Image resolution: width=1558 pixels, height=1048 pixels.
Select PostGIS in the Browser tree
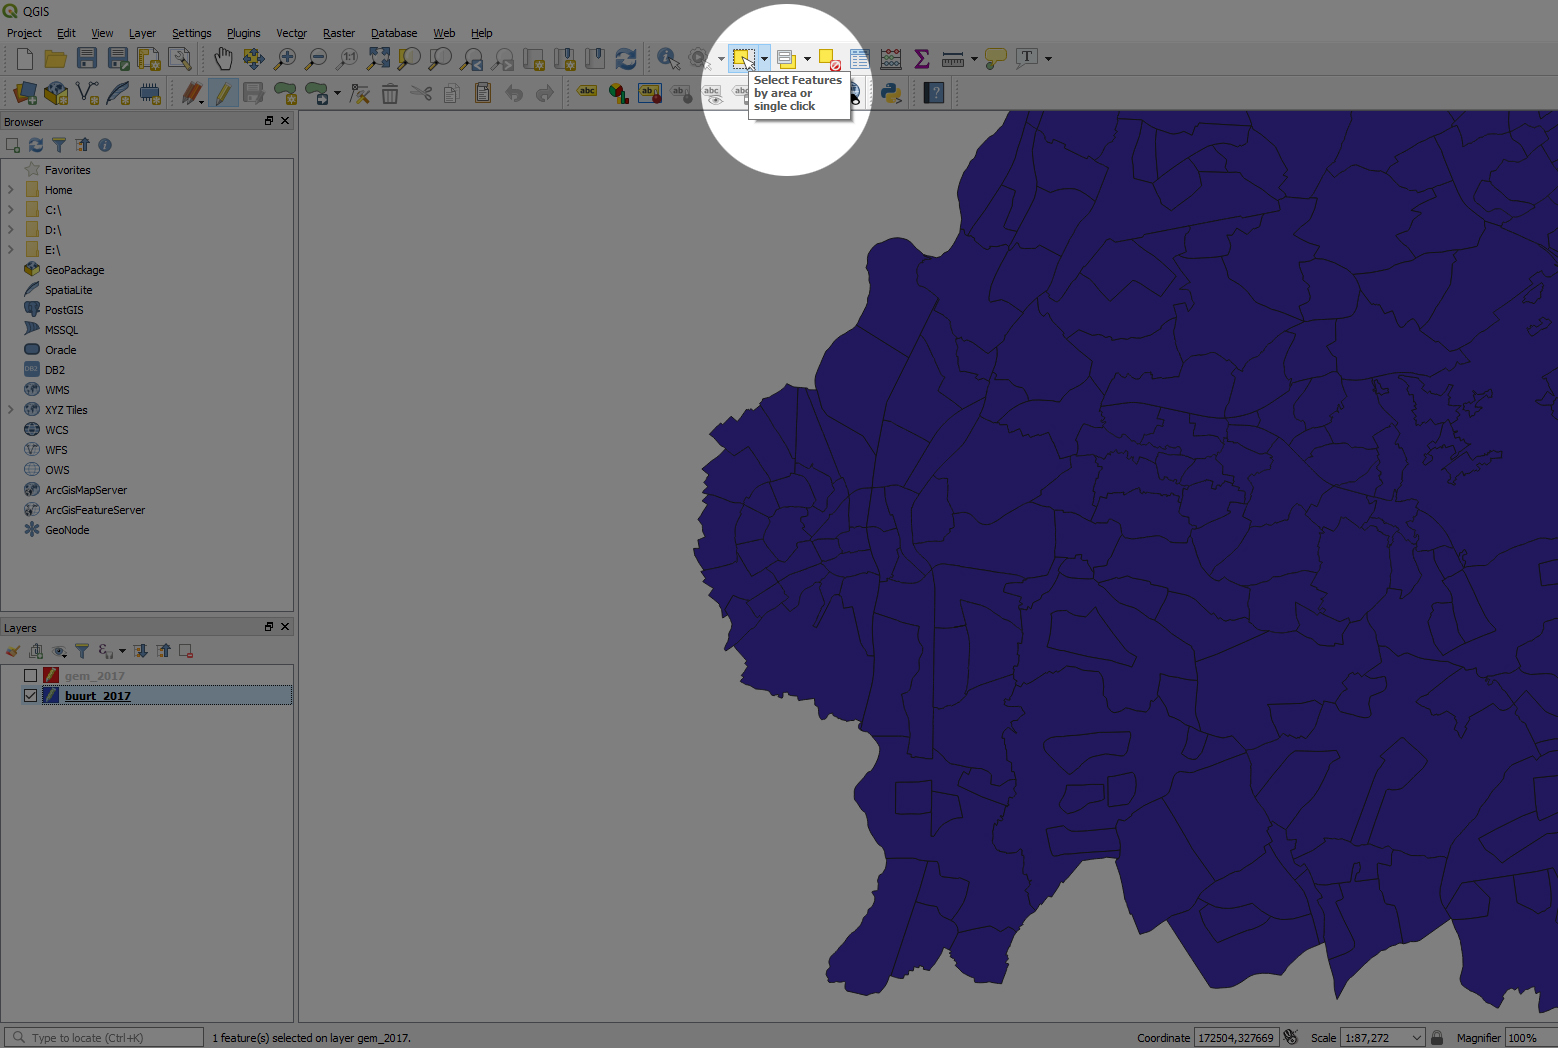64,310
